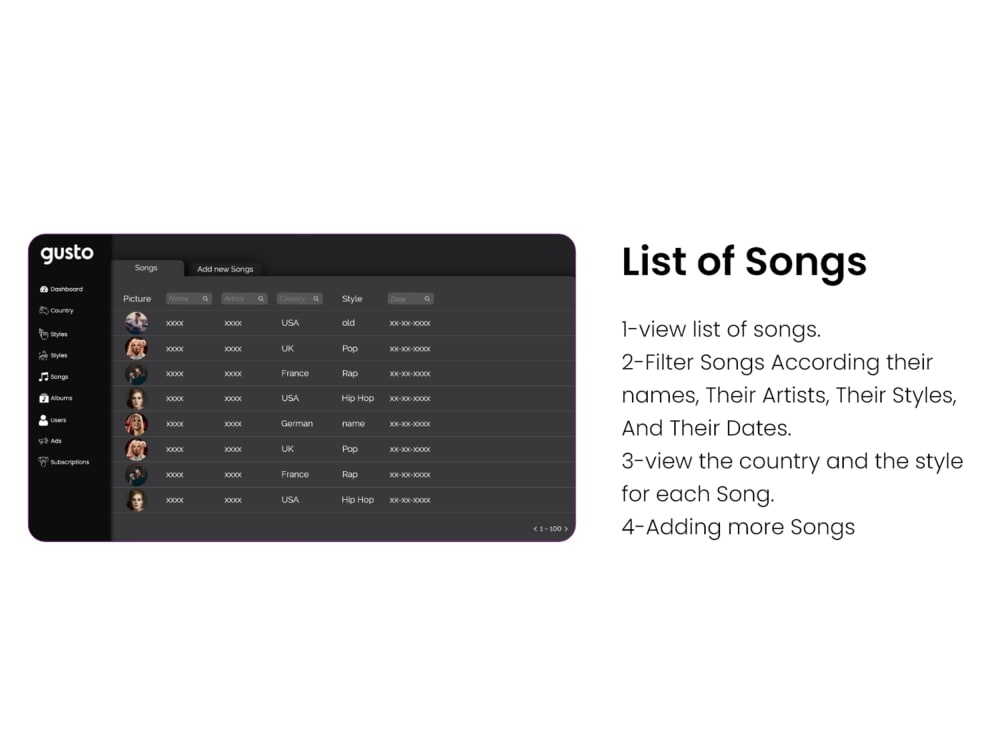Image resolution: width=1000 pixels, height=750 pixels.
Task: Click the magnifier icon in the Name filter
Action: [x=205, y=298]
